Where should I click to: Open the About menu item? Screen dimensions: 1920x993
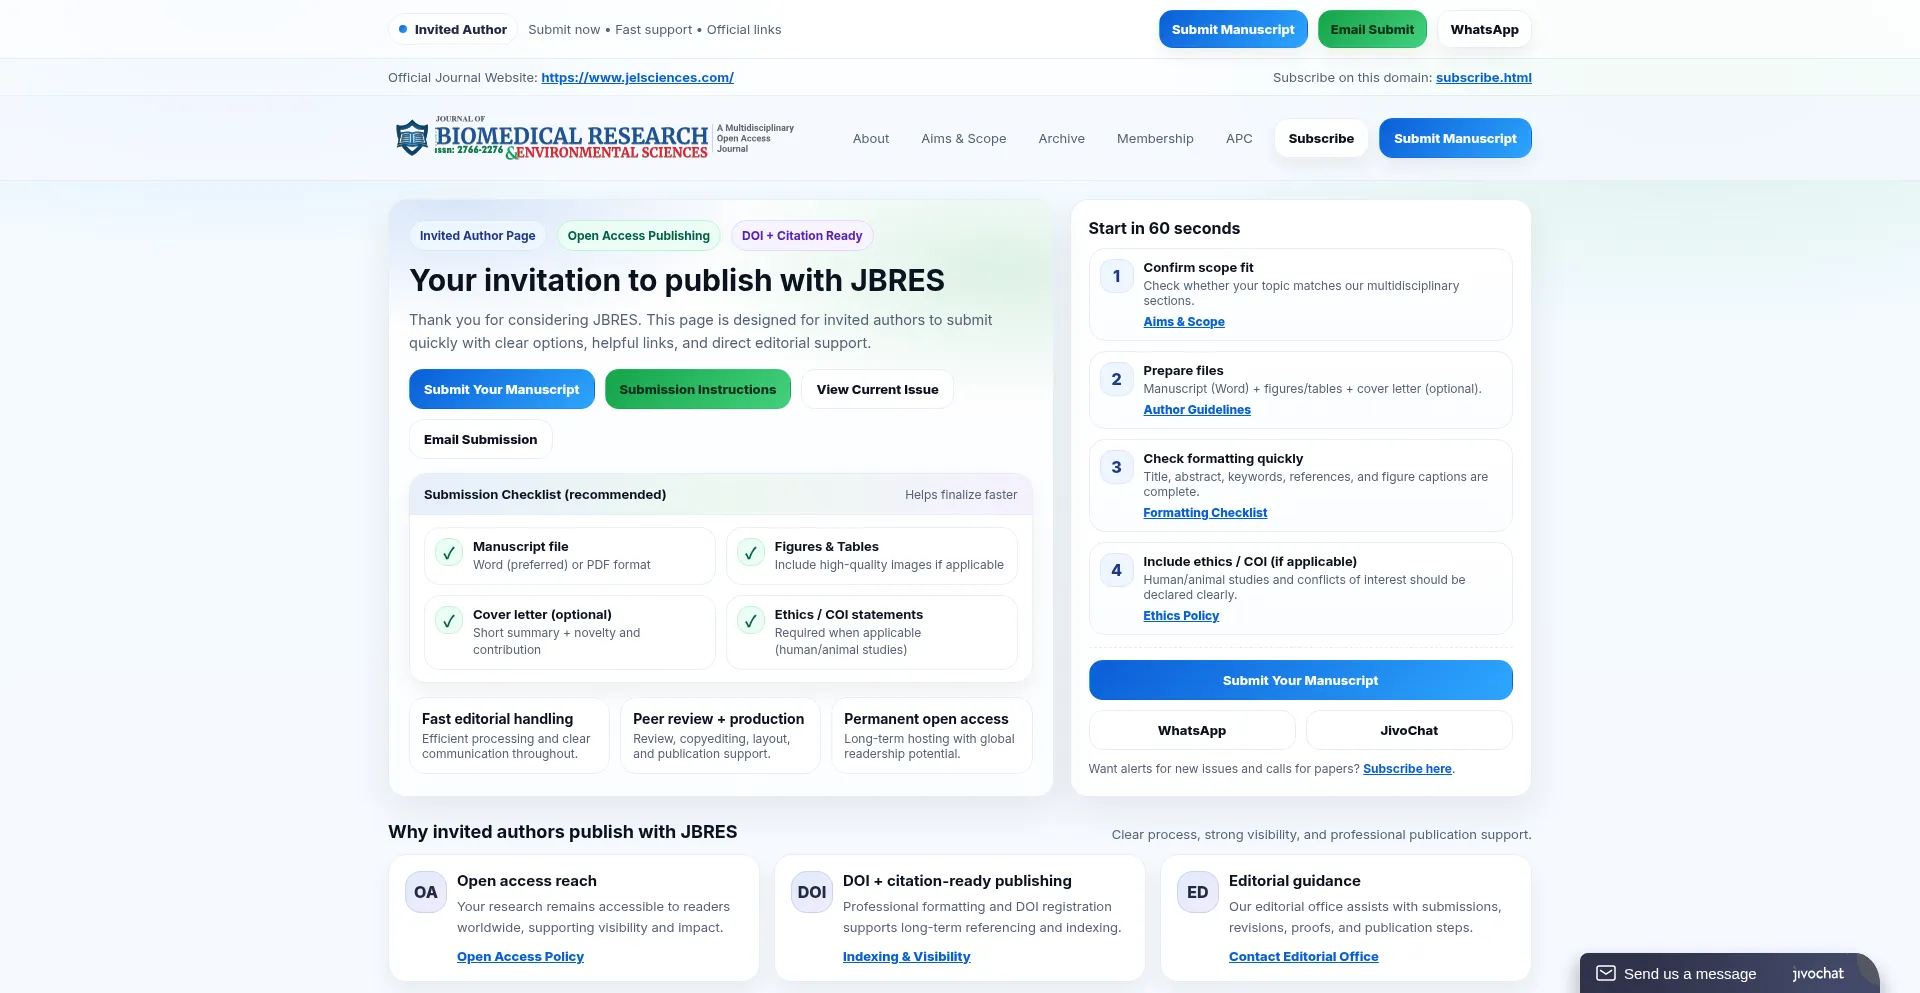[x=871, y=138]
